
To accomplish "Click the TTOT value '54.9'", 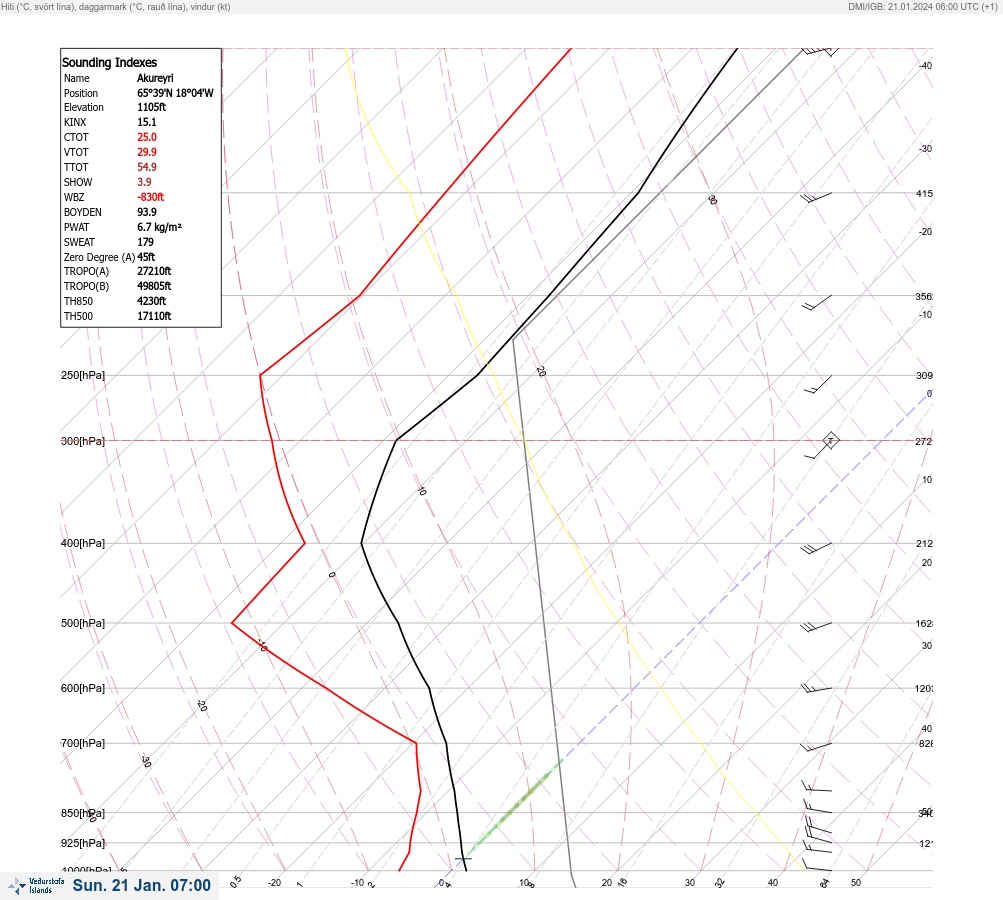I will point(146,167).
